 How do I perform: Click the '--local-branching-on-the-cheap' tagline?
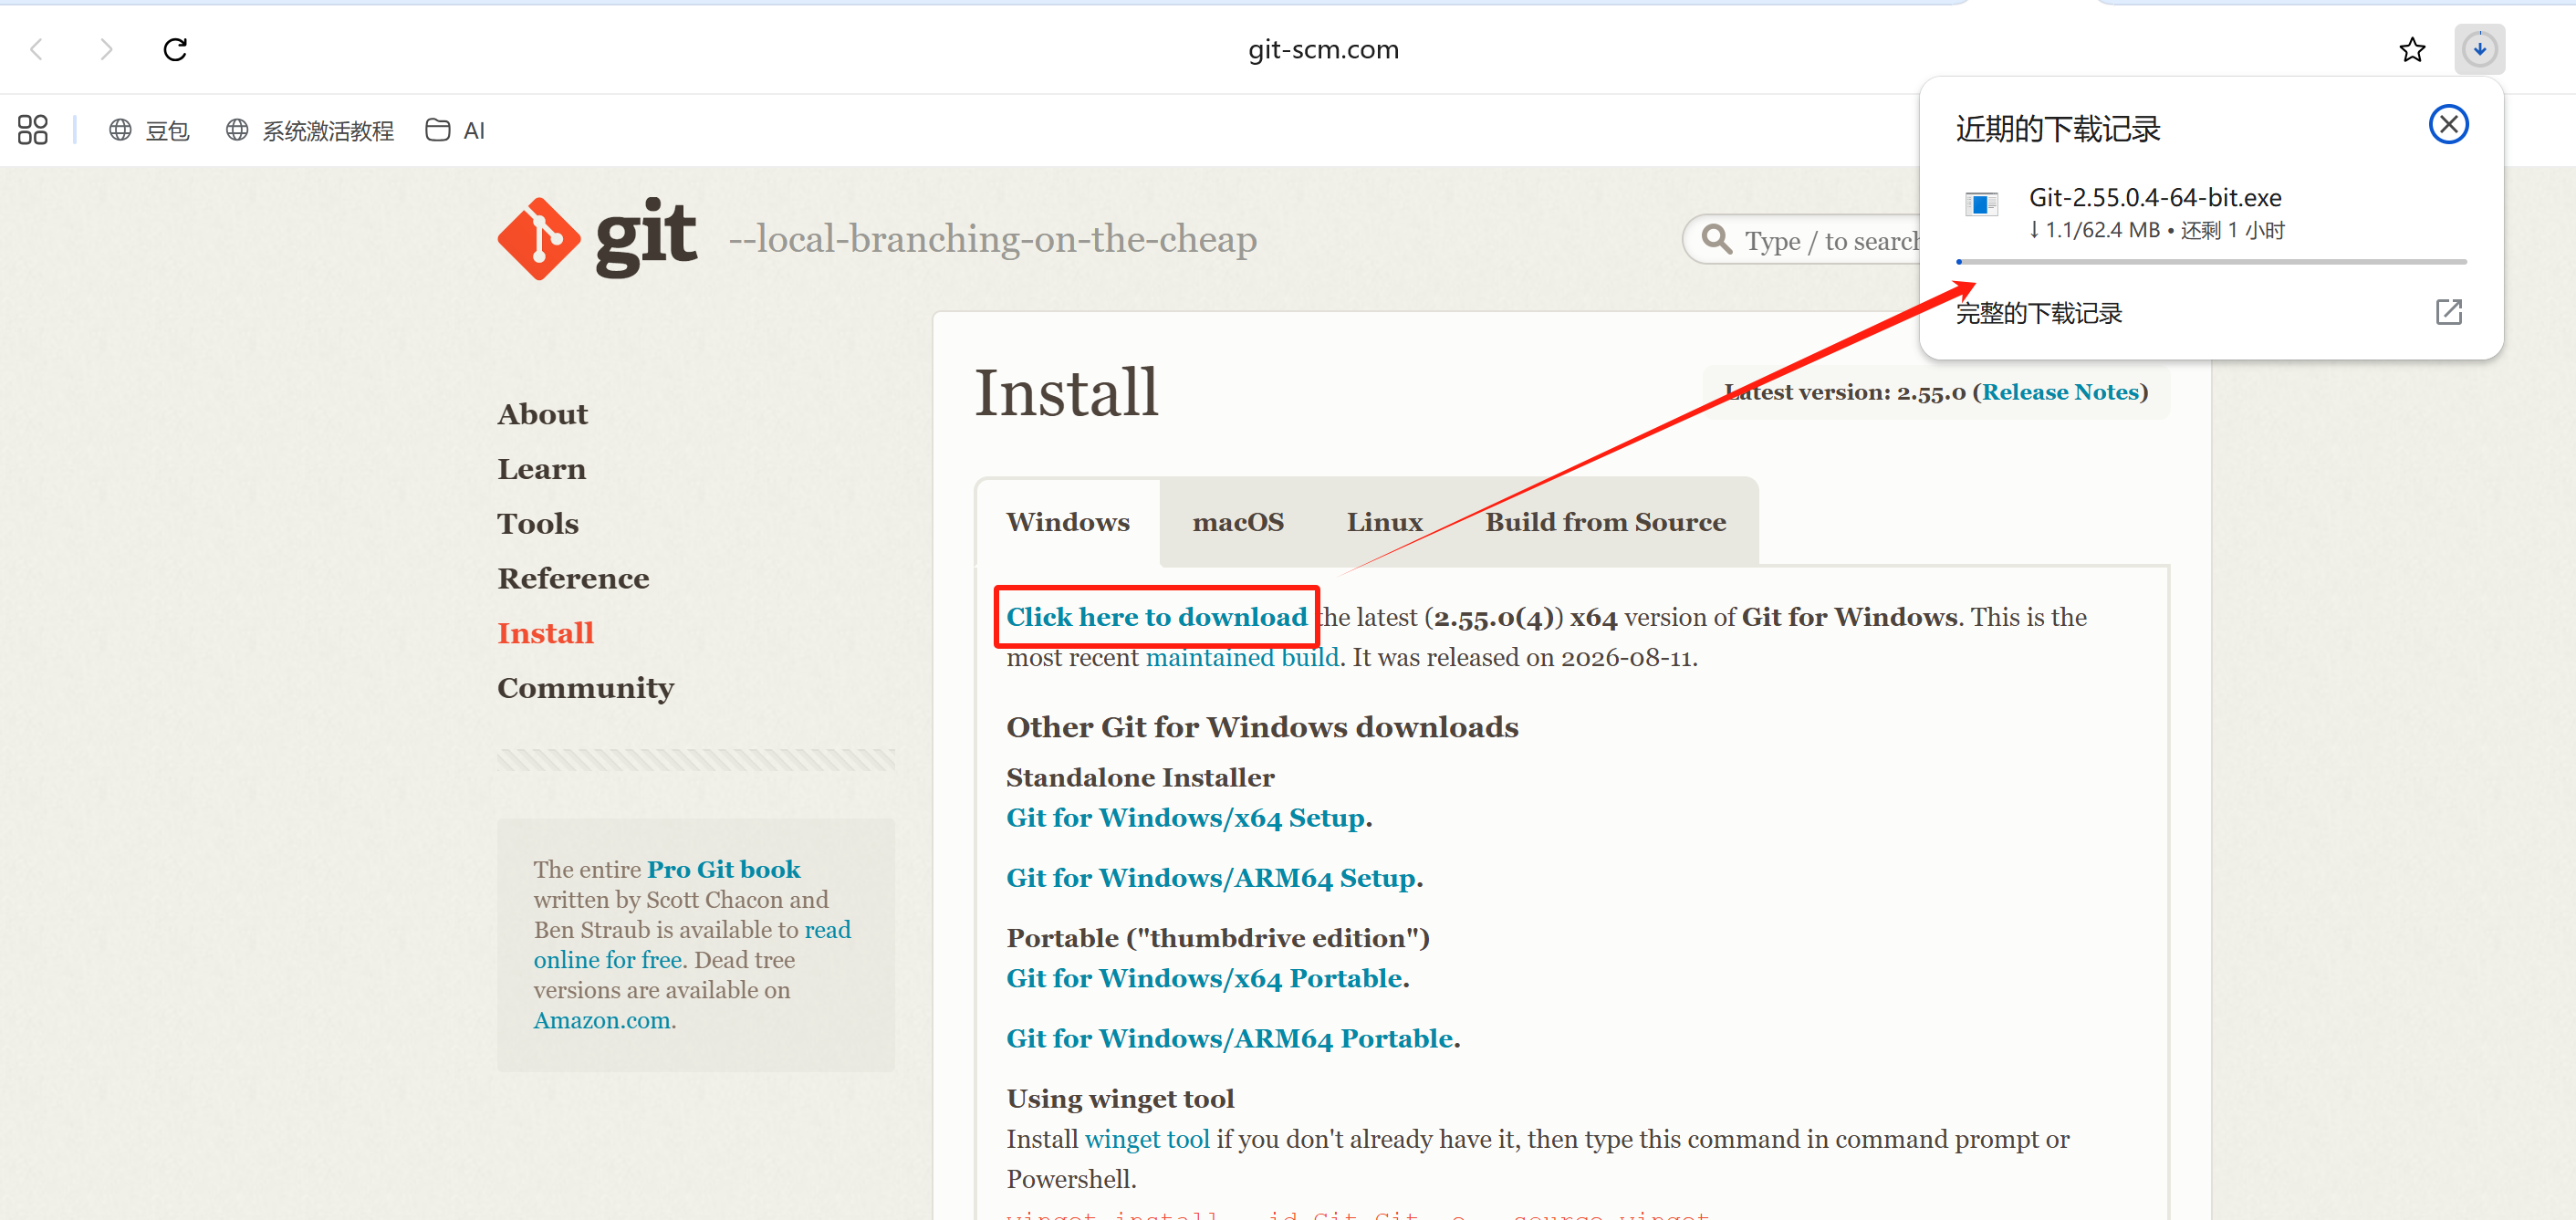pyautogui.click(x=992, y=239)
